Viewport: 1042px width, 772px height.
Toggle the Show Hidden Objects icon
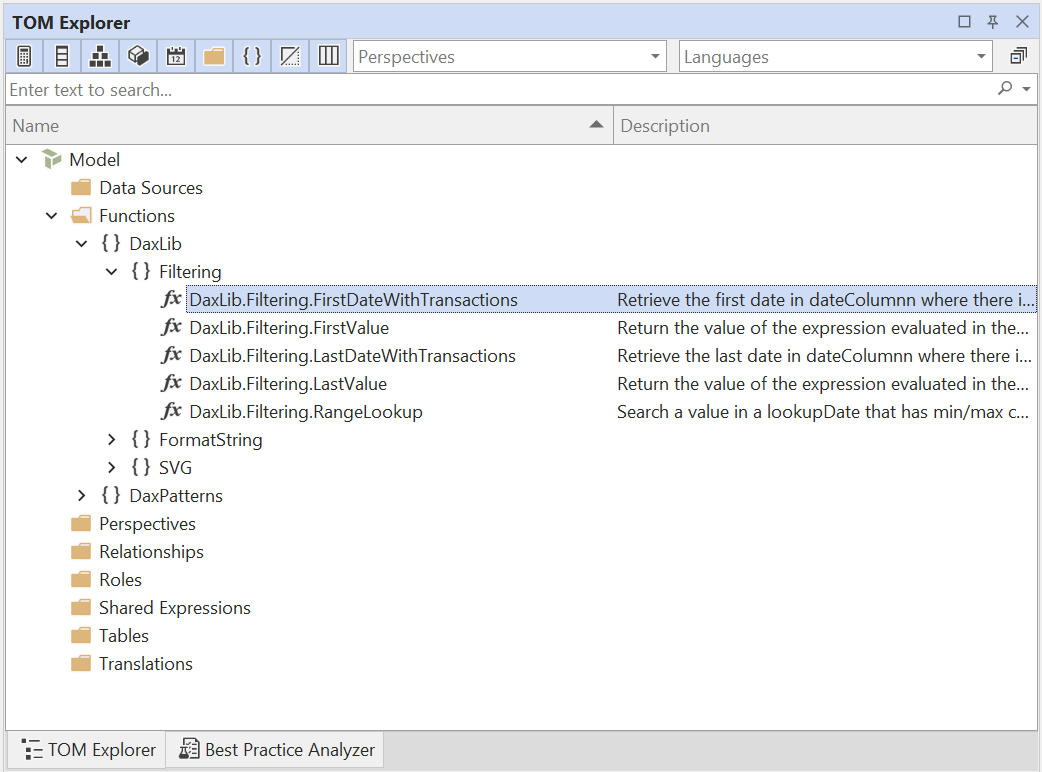coord(289,55)
